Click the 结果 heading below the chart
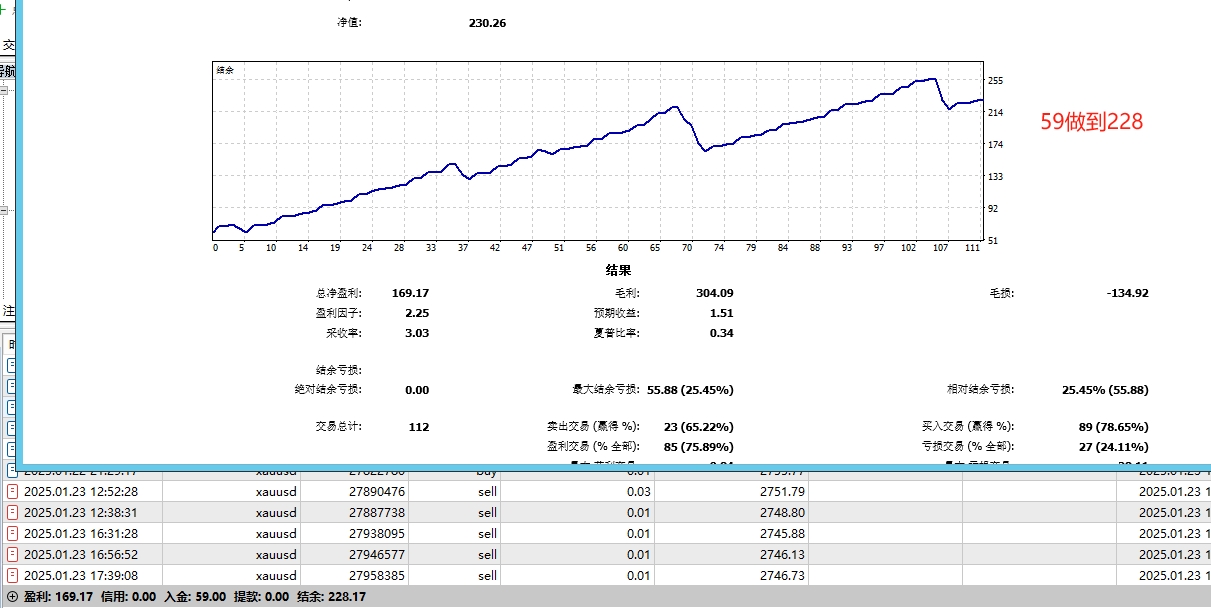This screenshot has width=1211, height=608. coord(618,270)
